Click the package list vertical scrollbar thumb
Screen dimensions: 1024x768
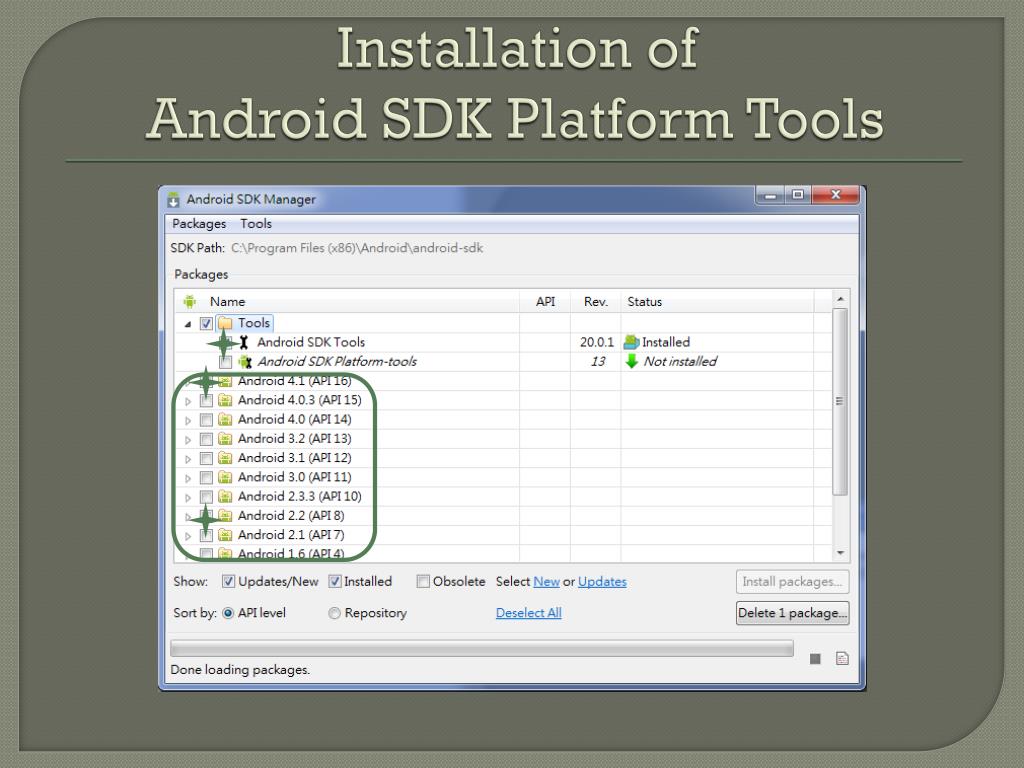pos(840,401)
